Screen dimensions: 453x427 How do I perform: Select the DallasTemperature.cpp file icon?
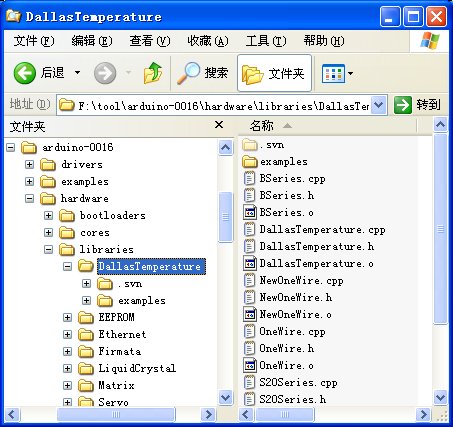249,229
